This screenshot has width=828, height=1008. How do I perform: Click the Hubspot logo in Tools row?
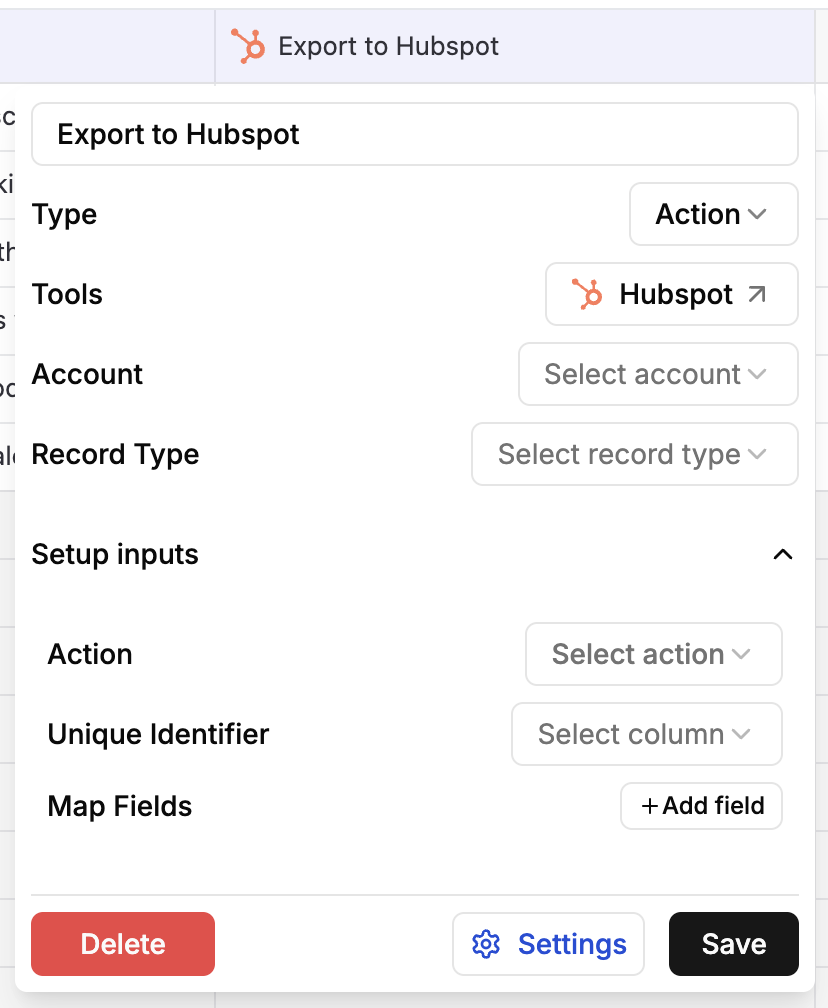587,294
